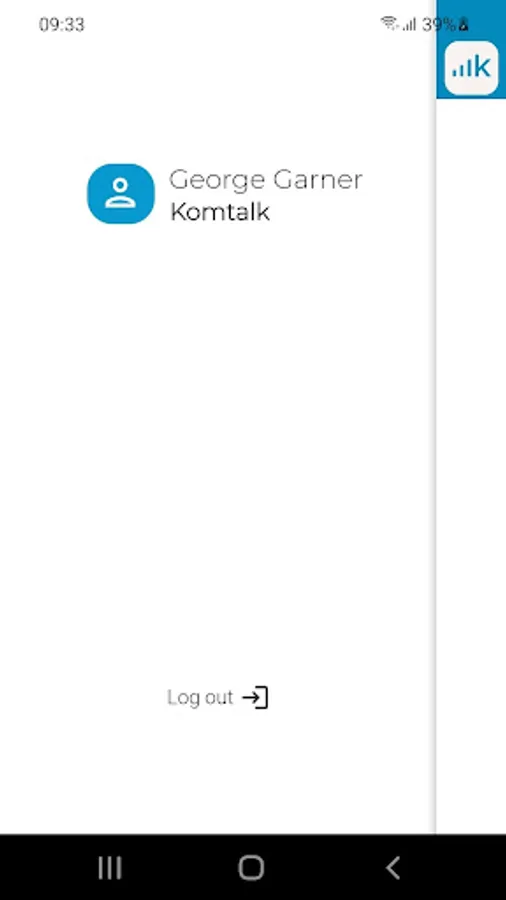Tap the blue header strip beside the logo
The height and width of the screenshot is (900, 506).
[441, 68]
